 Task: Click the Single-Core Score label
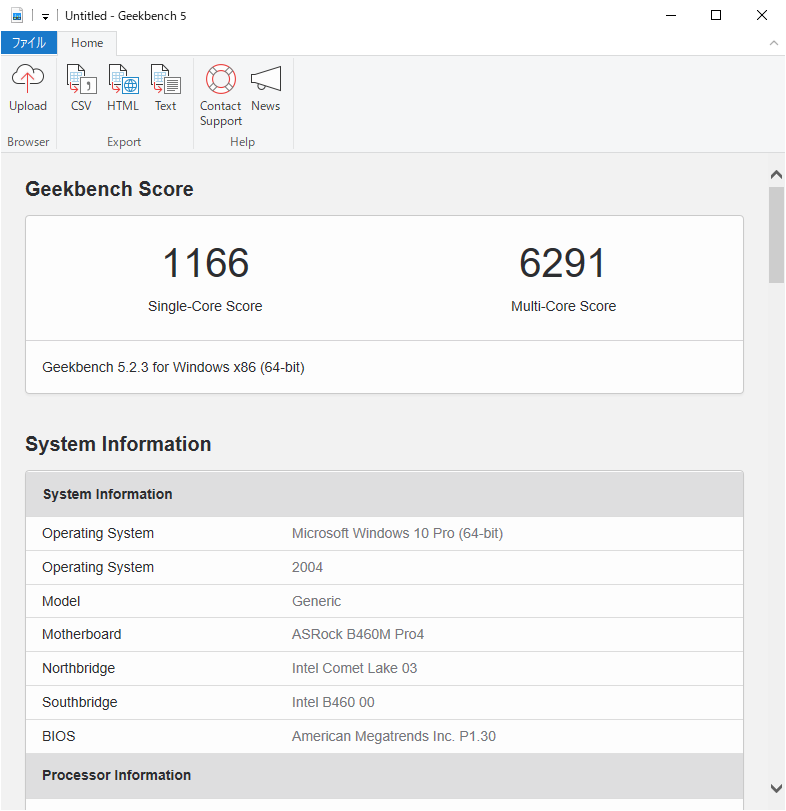(x=205, y=306)
